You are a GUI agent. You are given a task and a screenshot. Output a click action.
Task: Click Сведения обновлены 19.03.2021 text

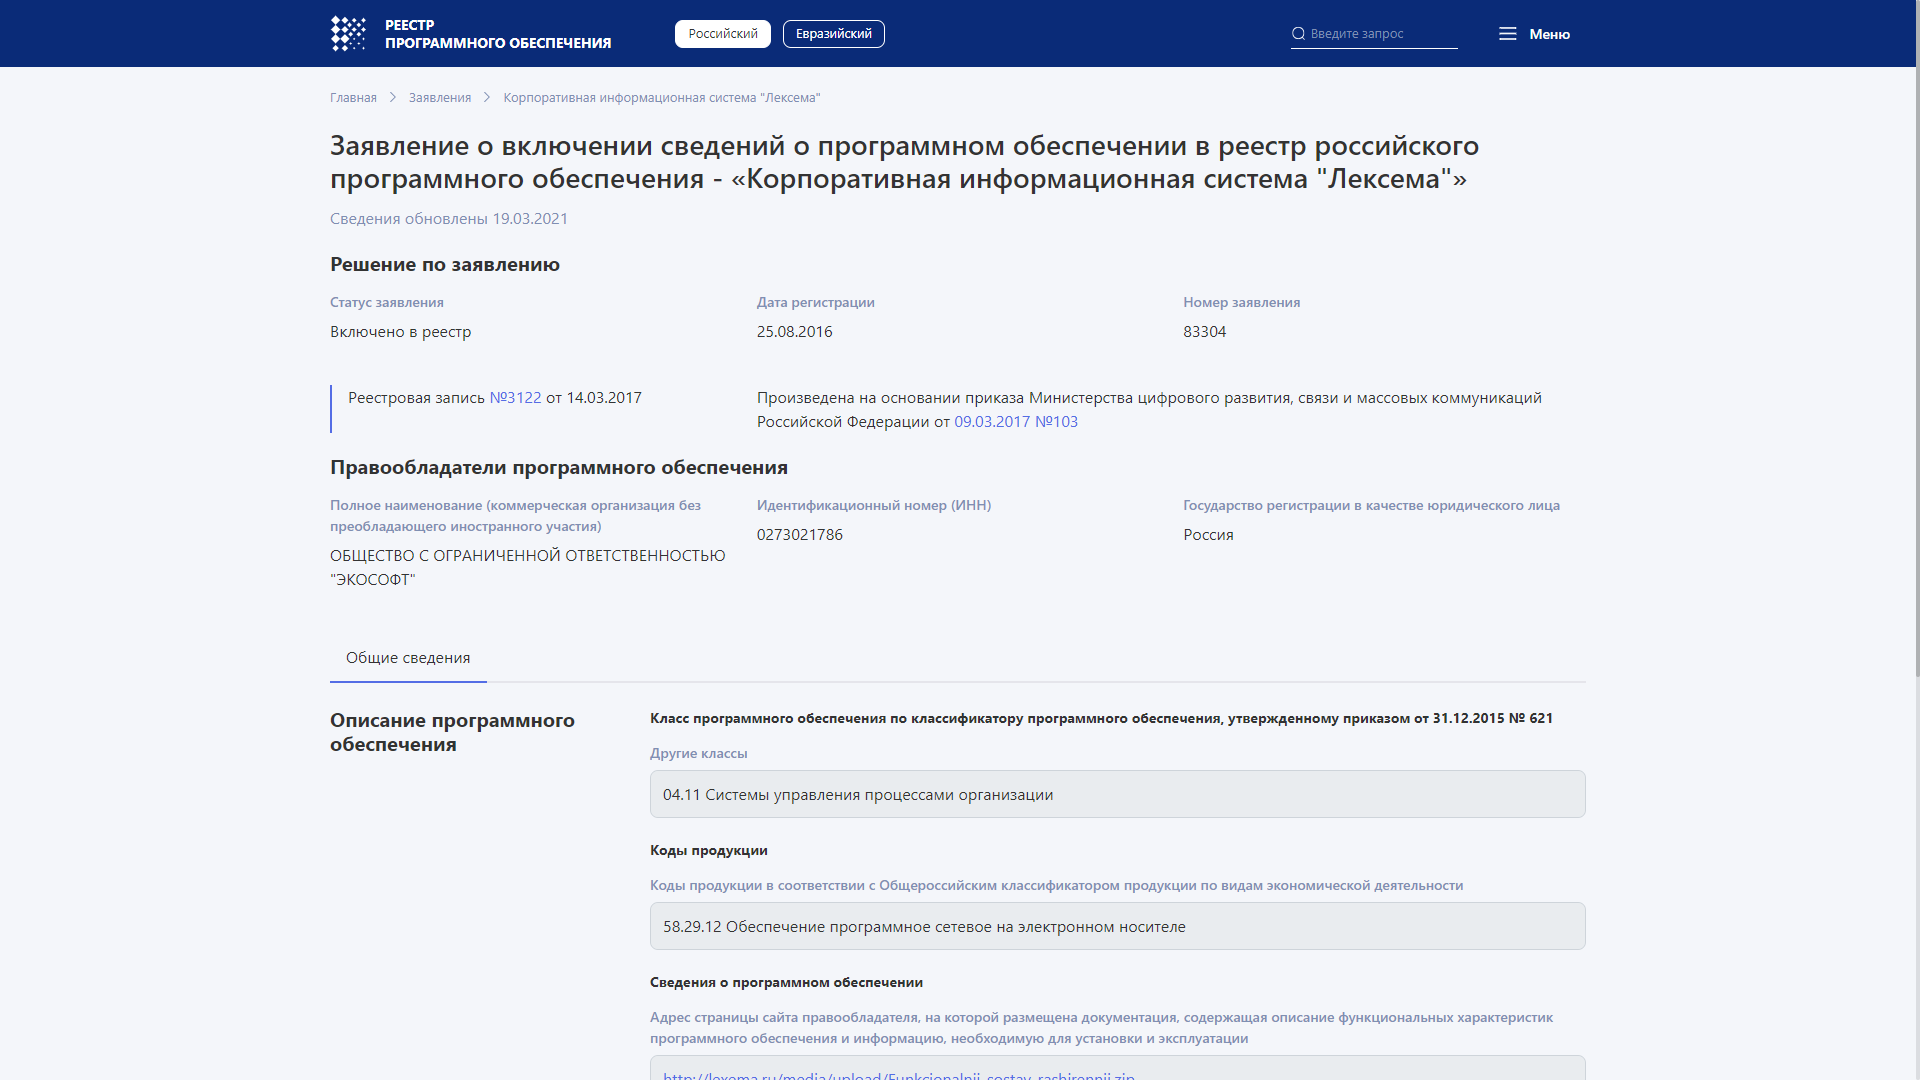click(449, 219)
